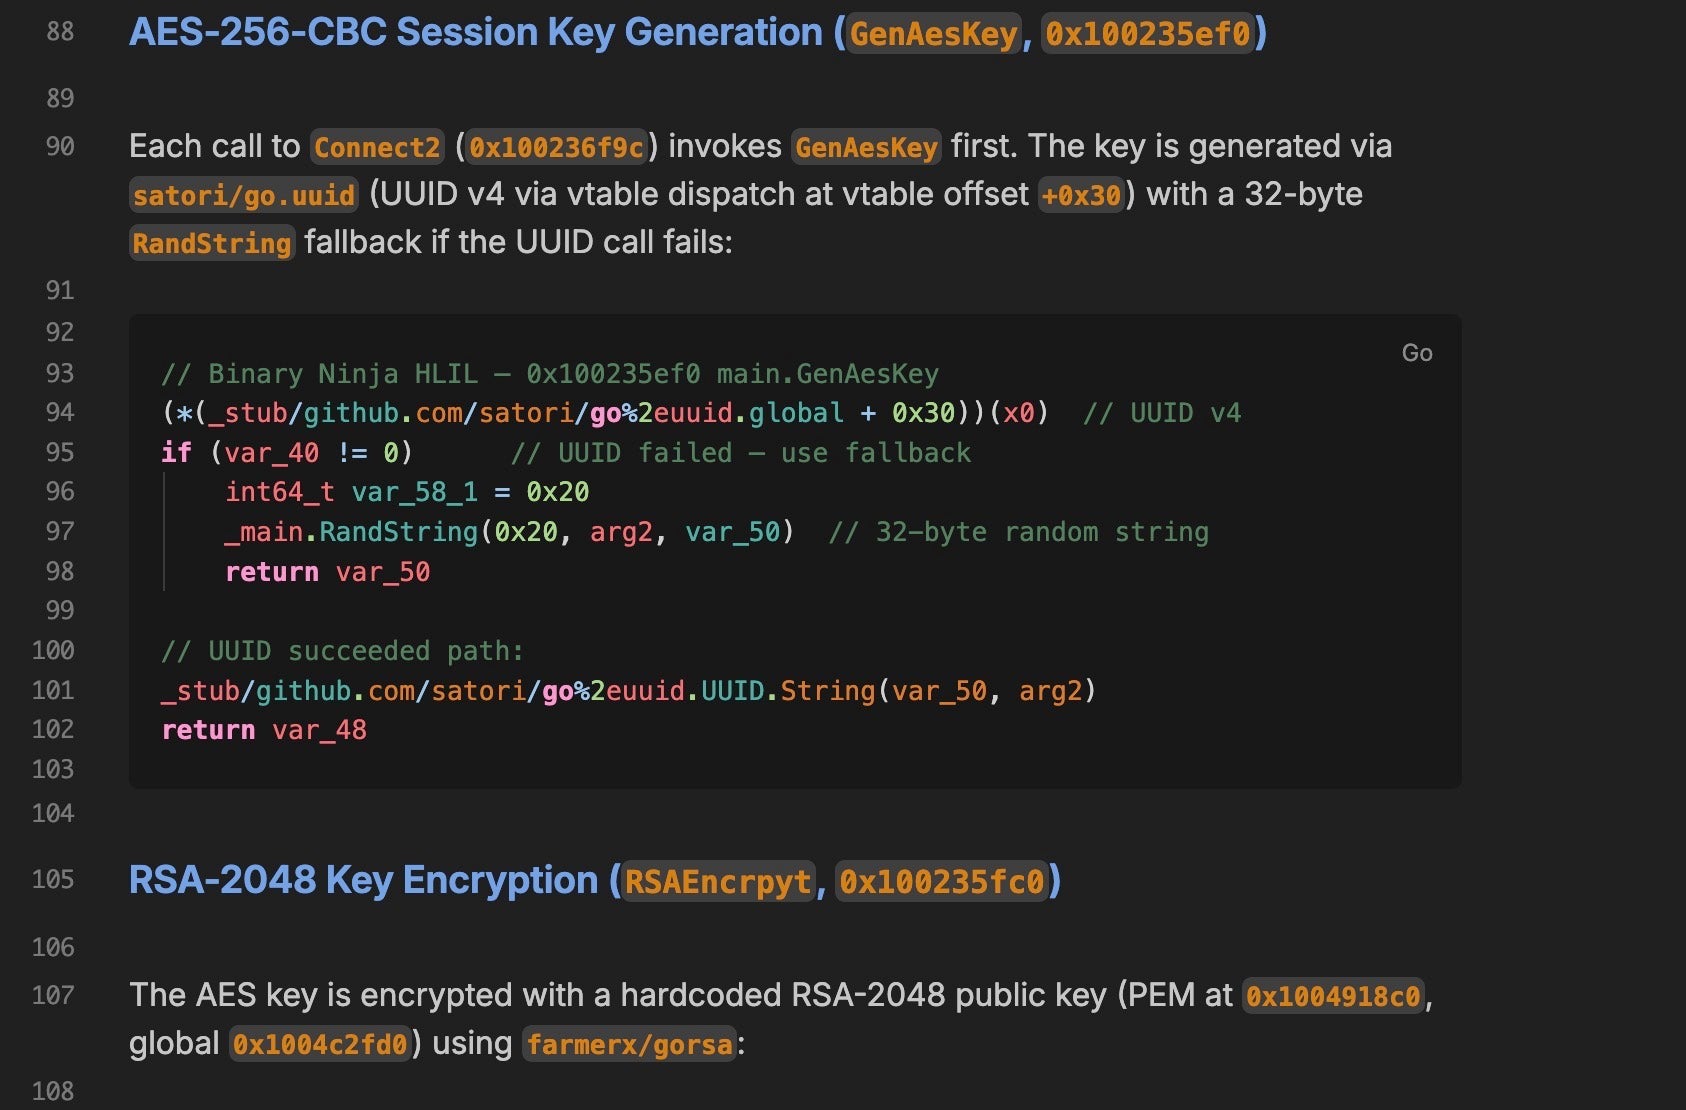Click the "AES-256-CBC Session Key Generation" heading
The image size is (1686, 1110).
pyautogui.click(x=475, y=33)
